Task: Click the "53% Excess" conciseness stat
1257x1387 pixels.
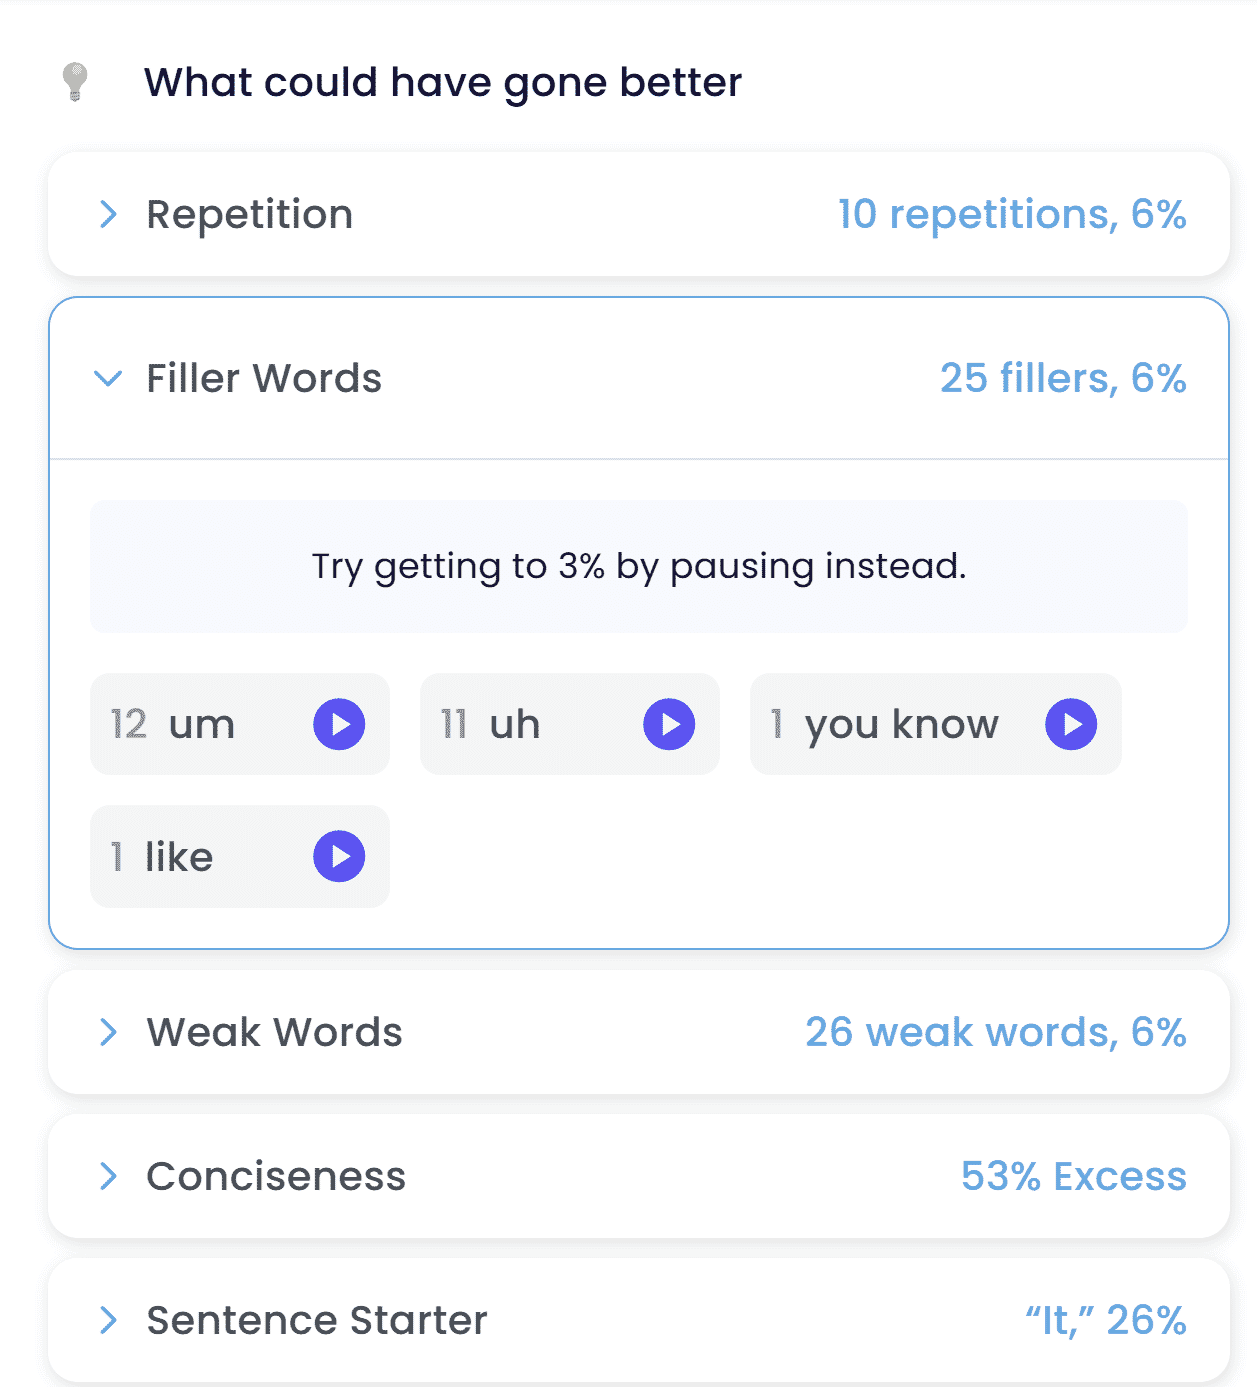Action: tap(1072, 1177)
